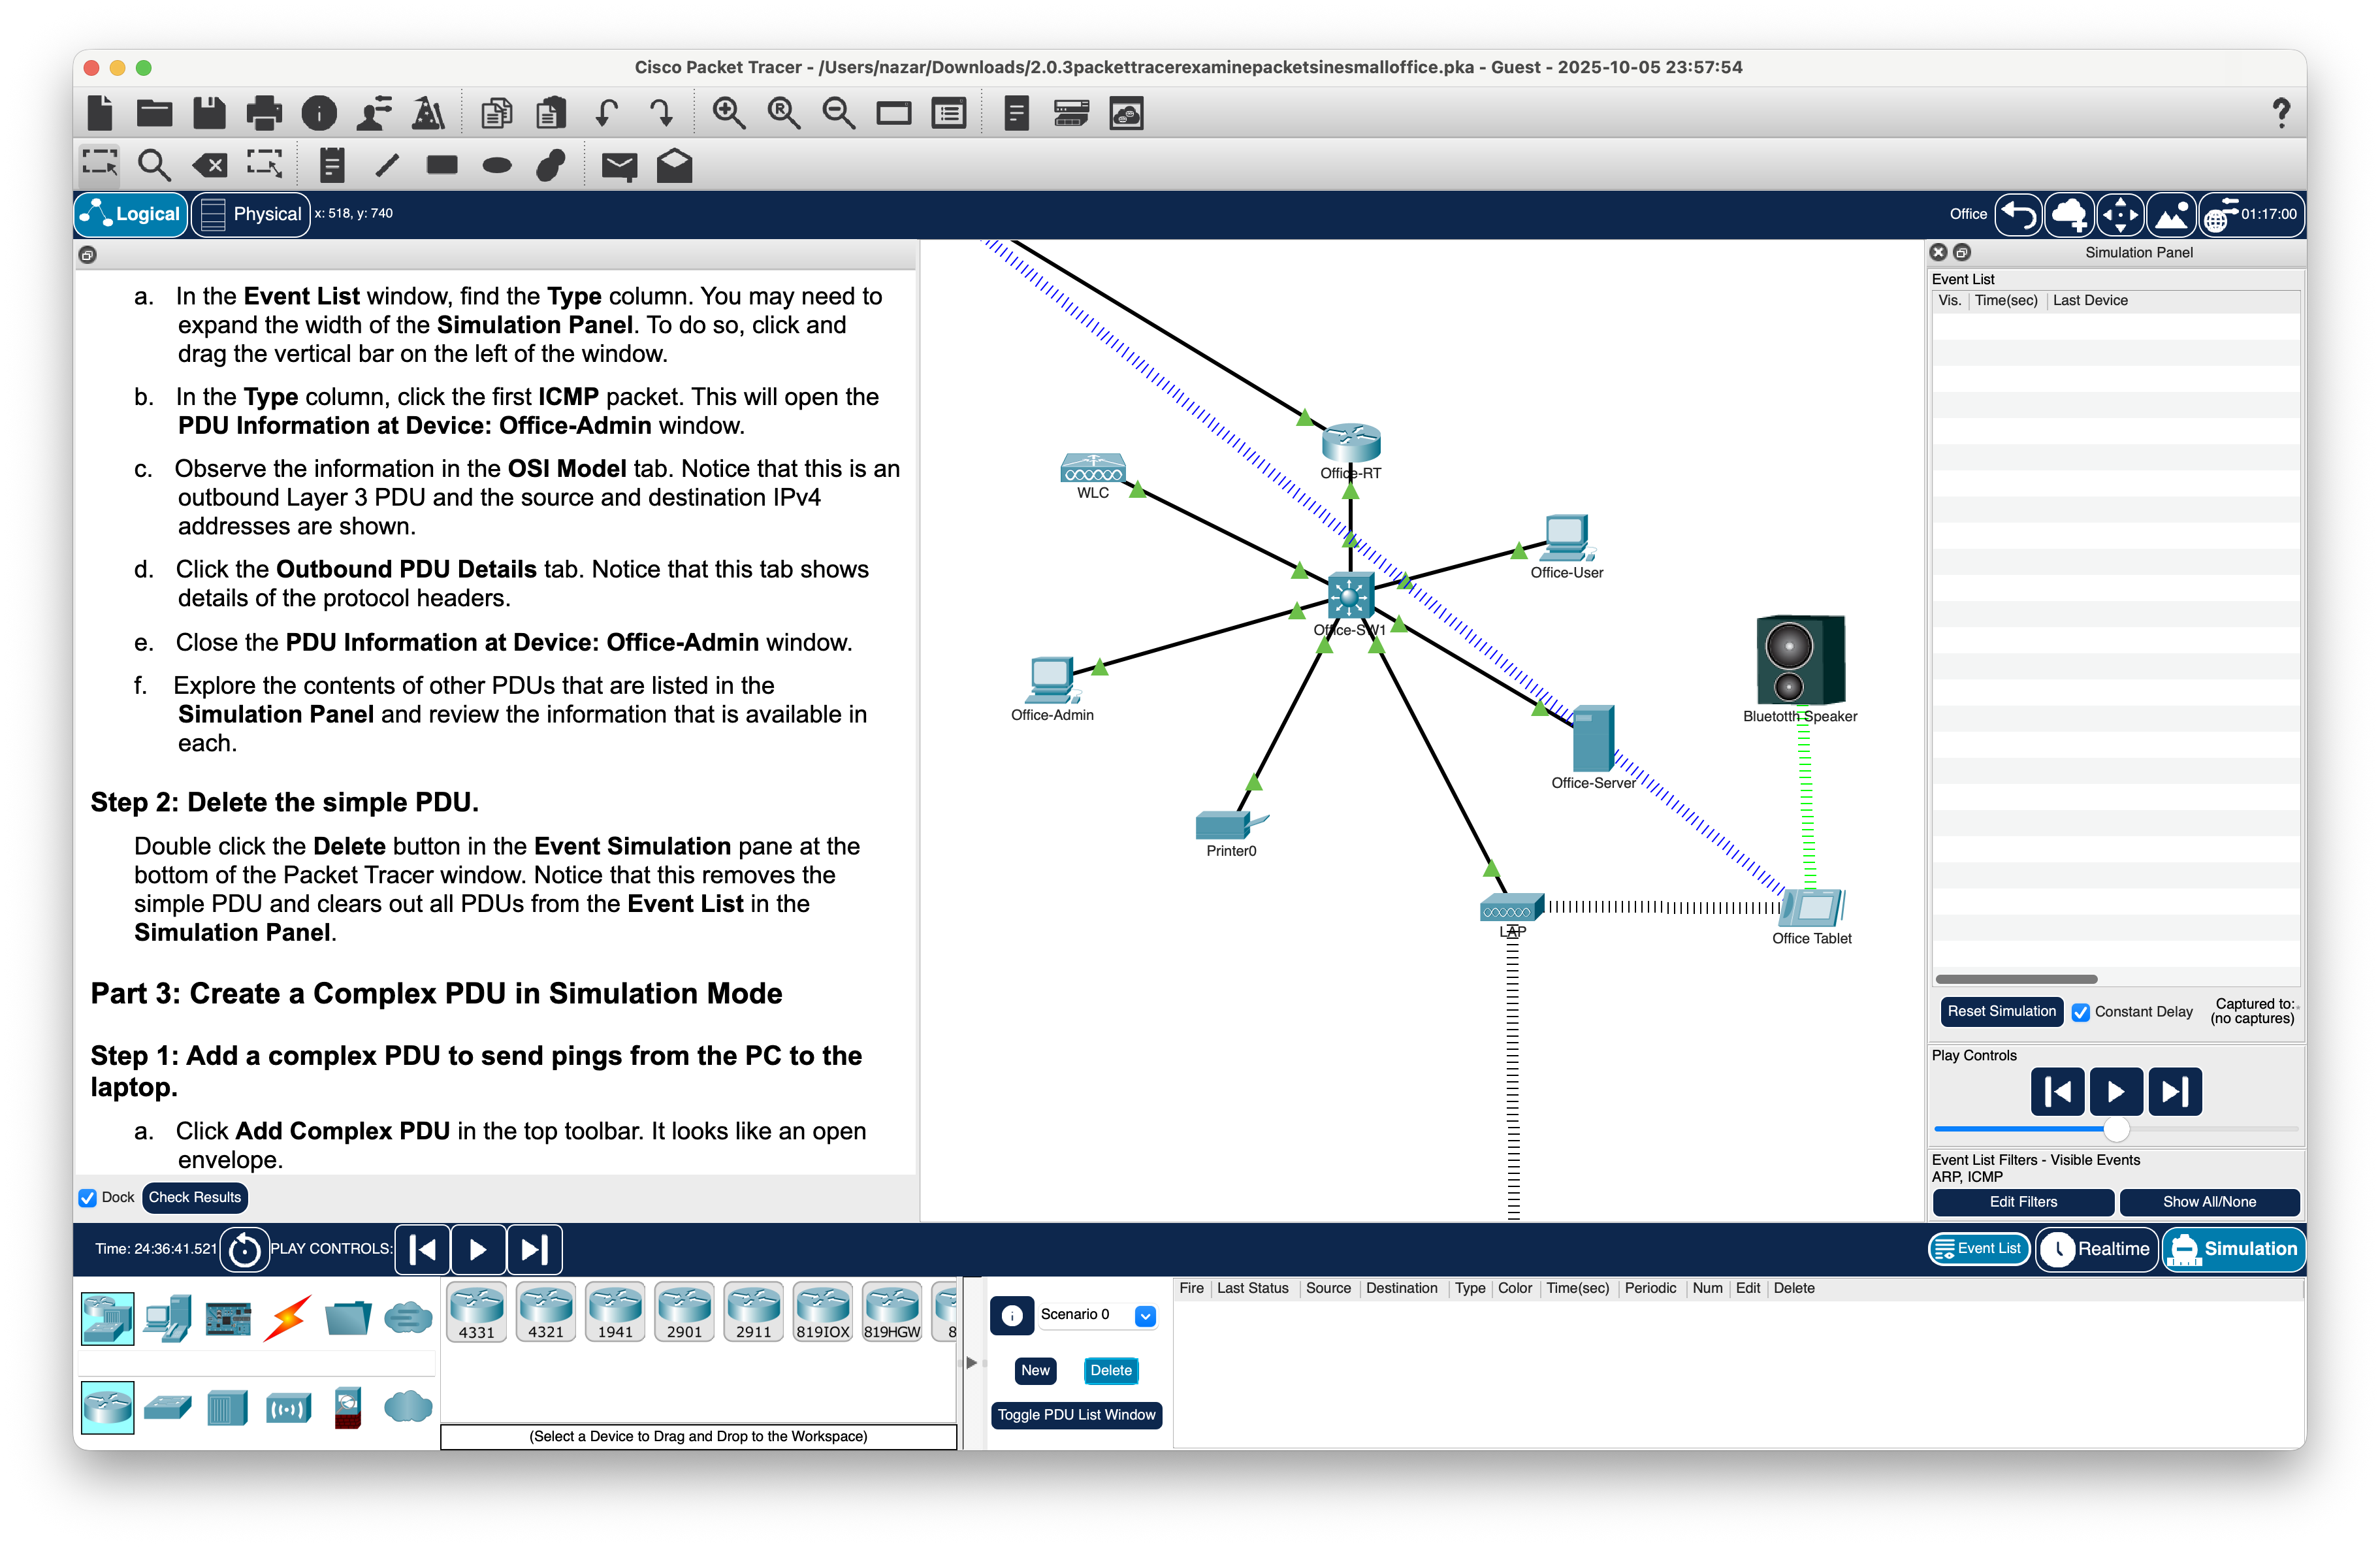This screenshot has height=1547, width=2380.
Task: Open the Activity Wizard icon
Action: (429, 113)
